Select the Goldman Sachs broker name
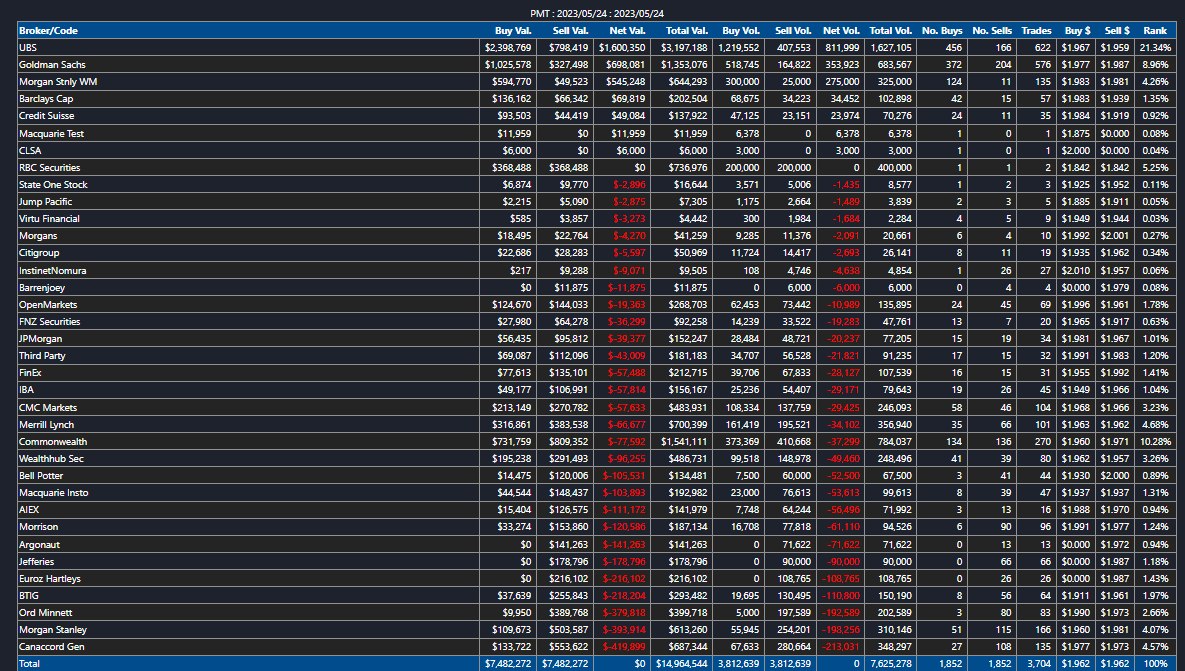 [52, 65]
